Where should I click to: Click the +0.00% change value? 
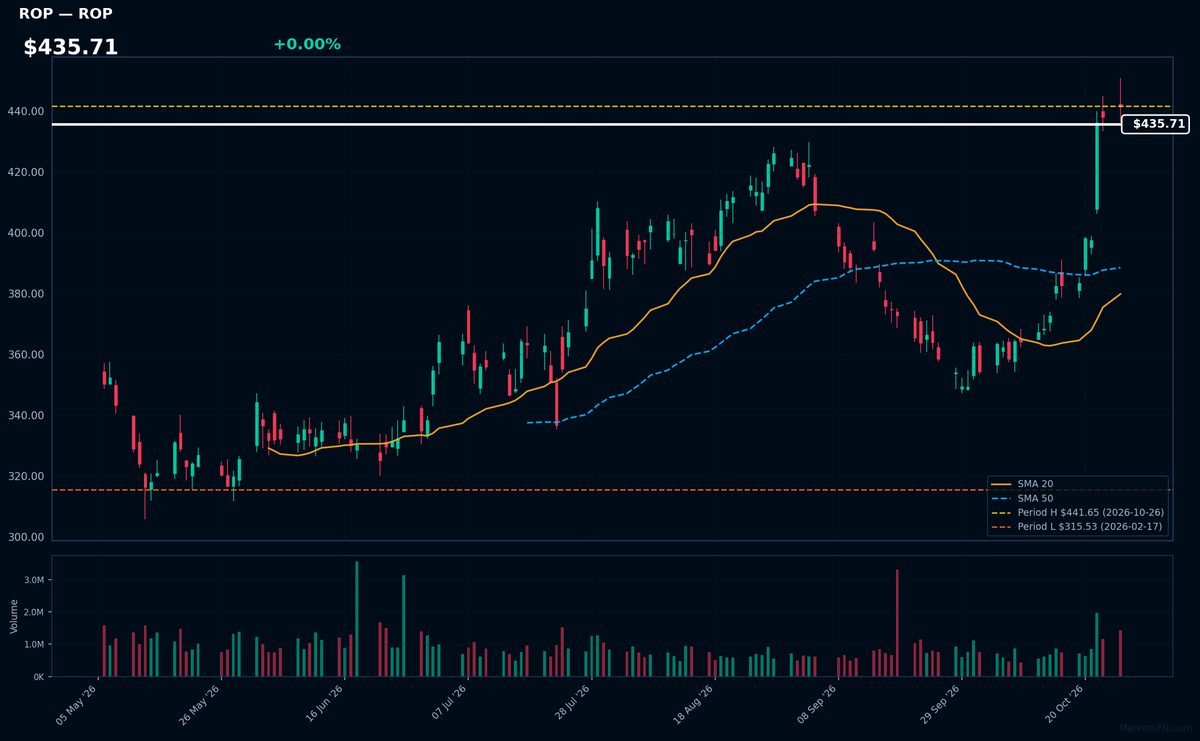307,44
